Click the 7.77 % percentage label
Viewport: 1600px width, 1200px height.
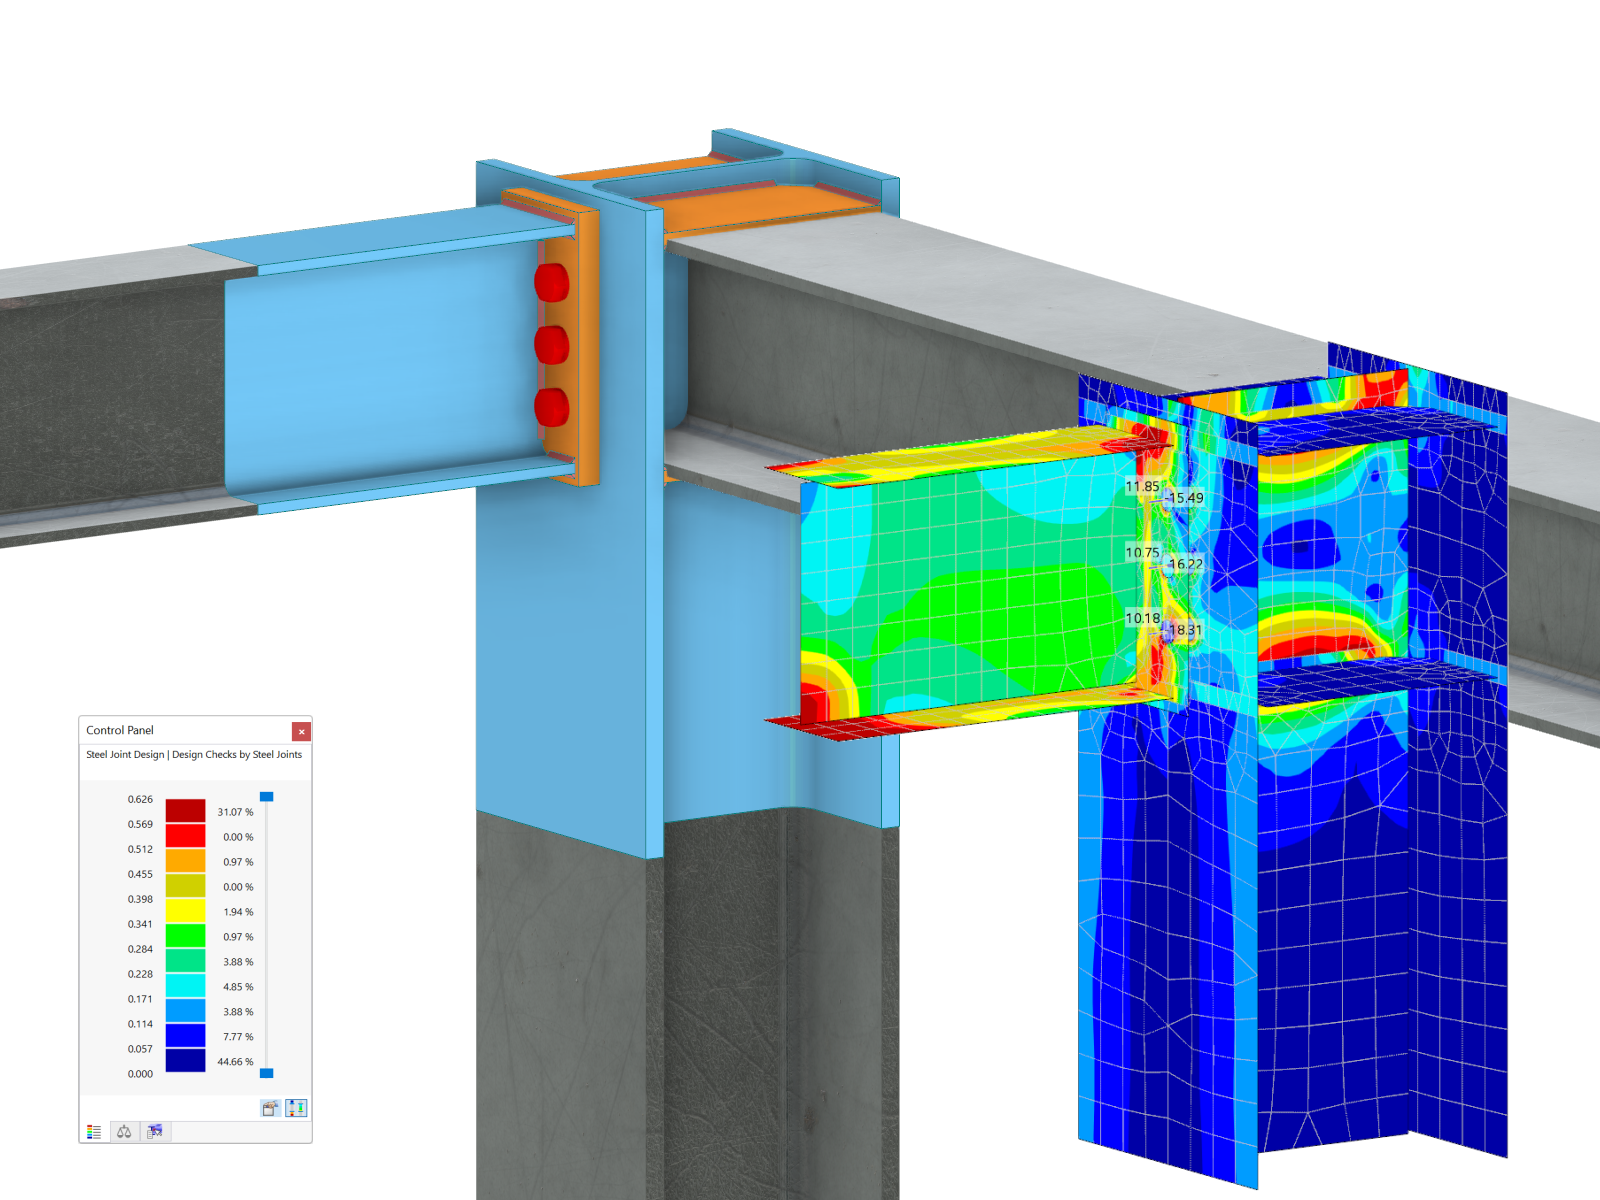pos(238,1037)
